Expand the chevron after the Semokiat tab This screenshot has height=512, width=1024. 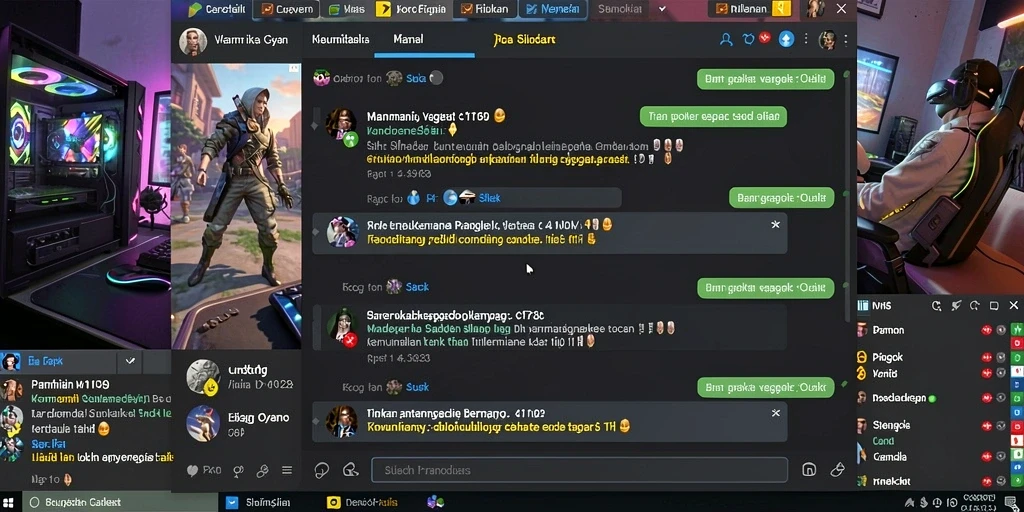pos(662,9)
